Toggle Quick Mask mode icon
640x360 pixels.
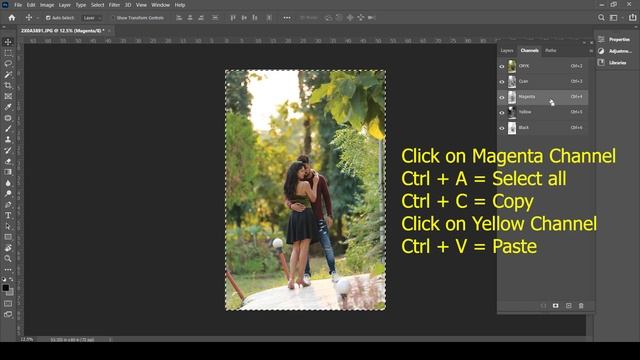click(8, 303)
